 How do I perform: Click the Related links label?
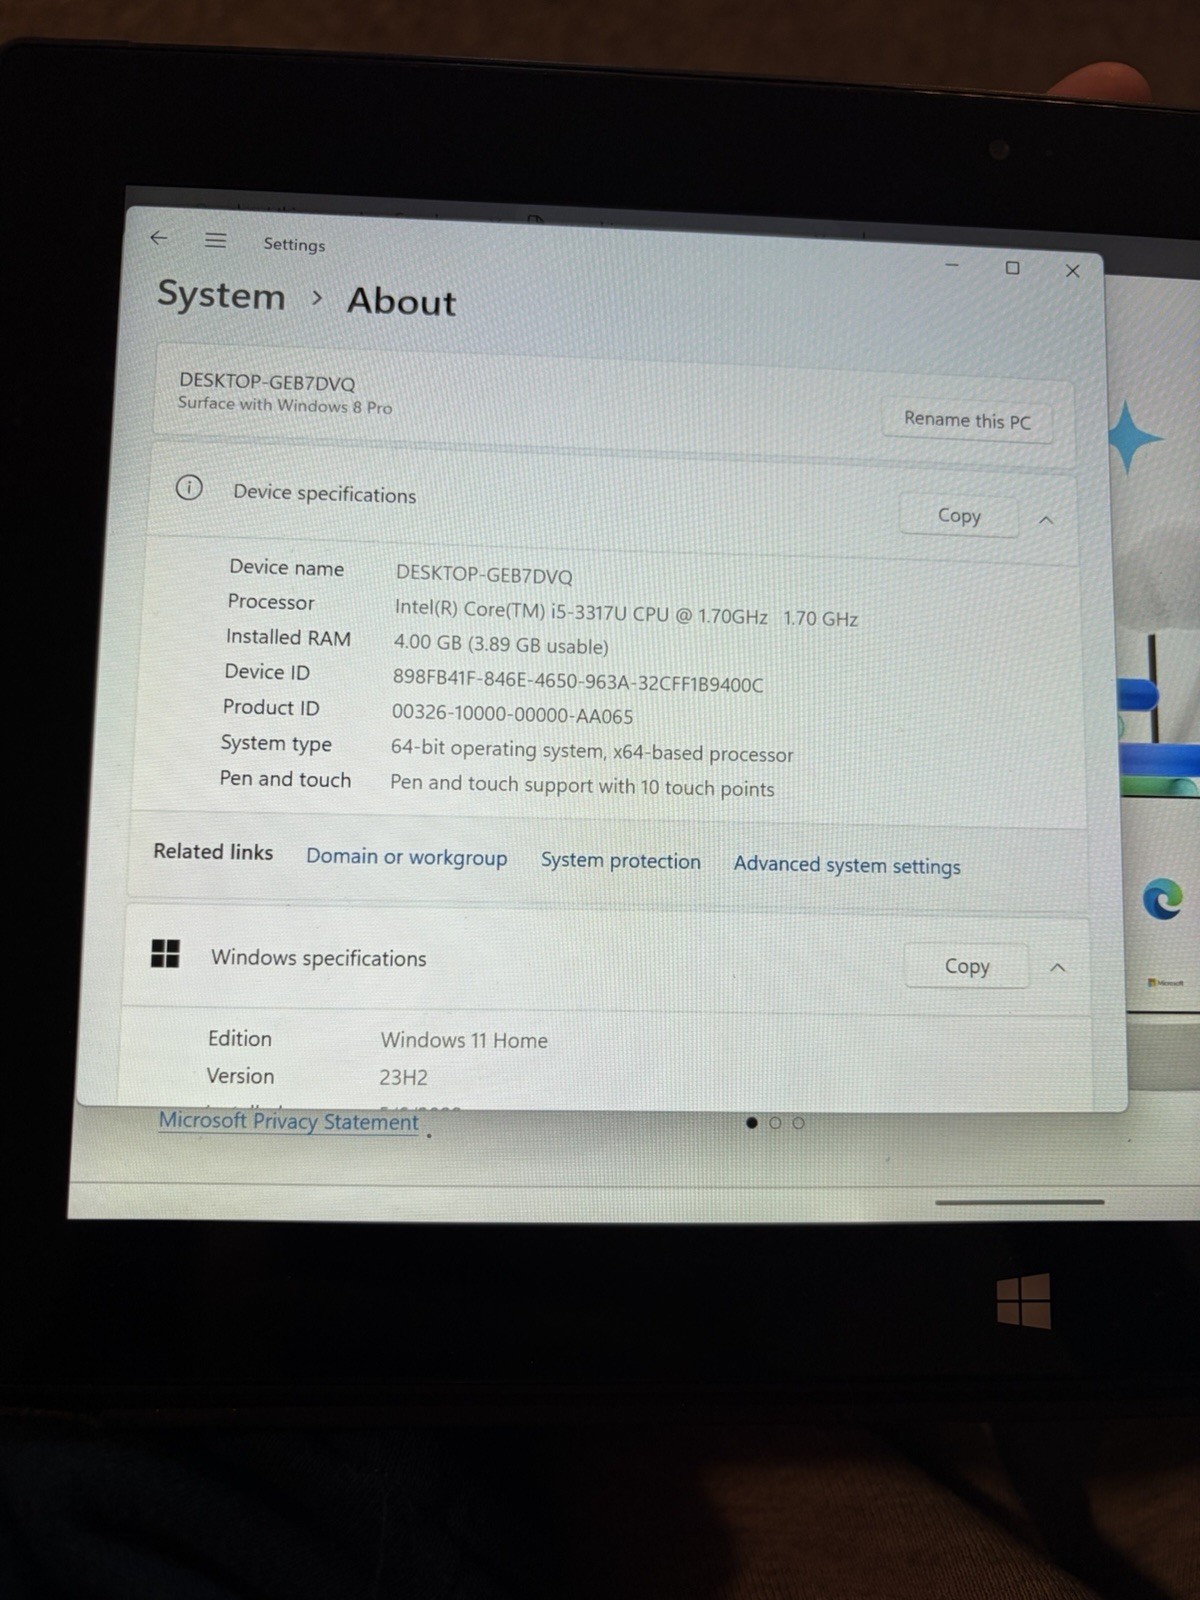pos(213,851)
